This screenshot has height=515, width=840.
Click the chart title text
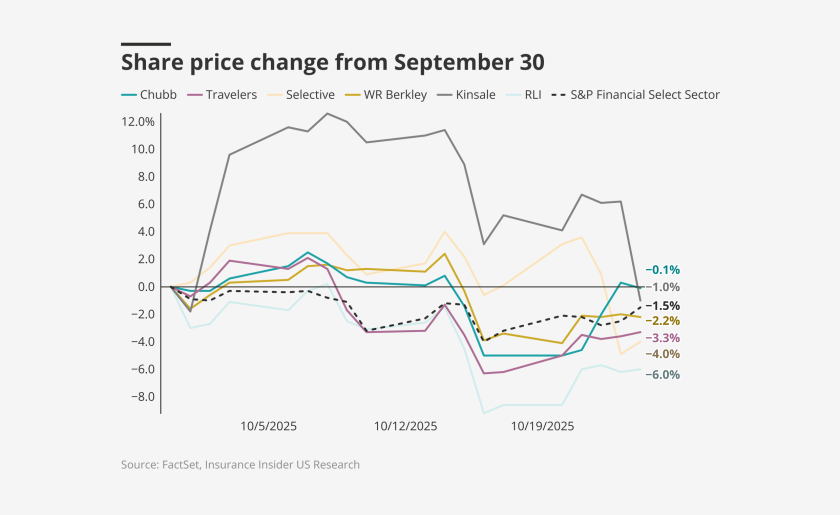click(x=333, y=62)
